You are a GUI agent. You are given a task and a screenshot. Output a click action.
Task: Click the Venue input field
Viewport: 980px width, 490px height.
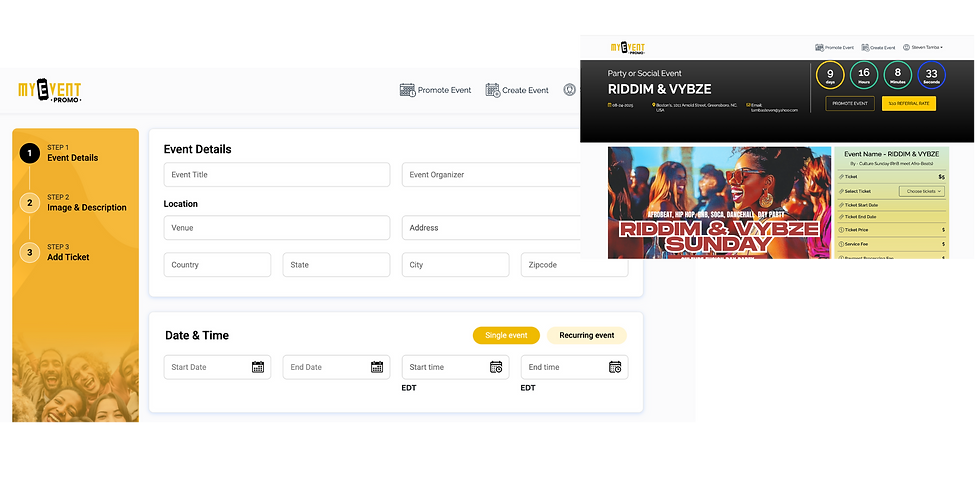point(277,228)
